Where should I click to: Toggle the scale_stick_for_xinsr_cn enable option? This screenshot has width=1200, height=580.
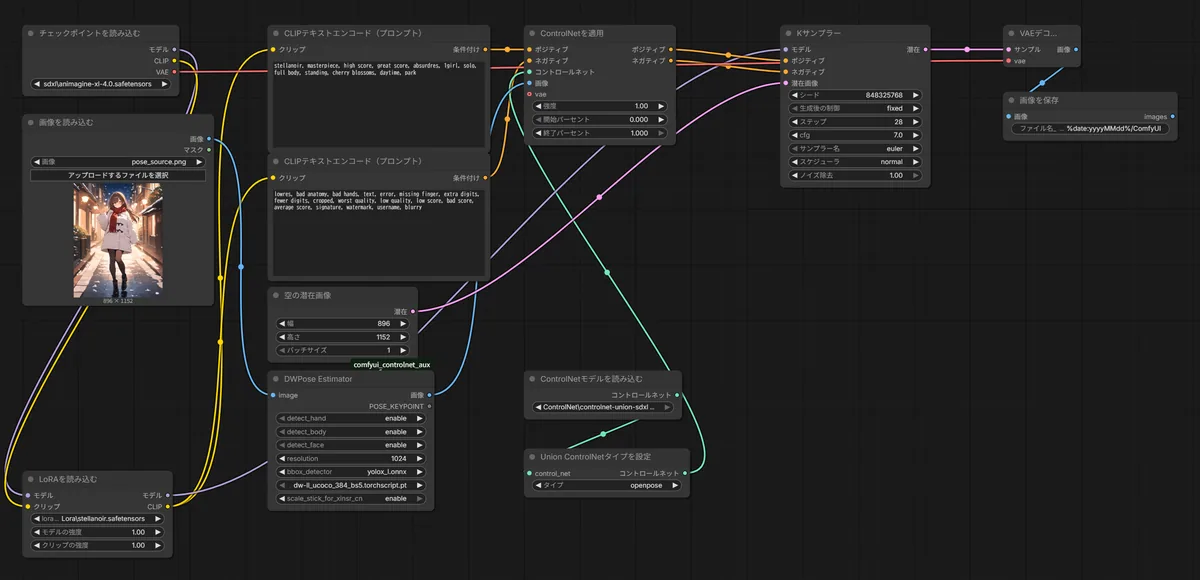point(351,498)
